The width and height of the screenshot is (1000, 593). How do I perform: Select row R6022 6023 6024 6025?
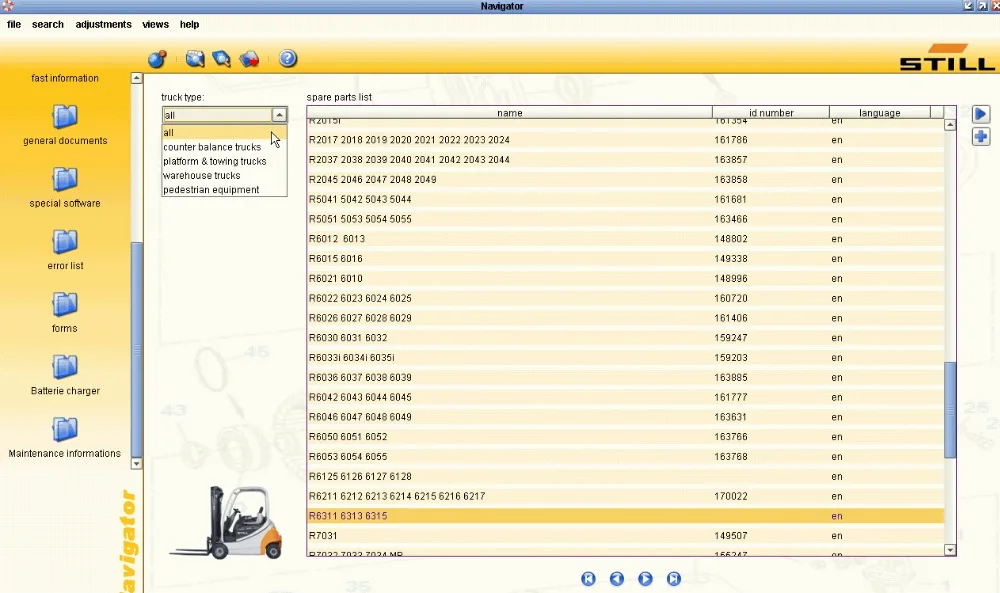click(625, 298)
